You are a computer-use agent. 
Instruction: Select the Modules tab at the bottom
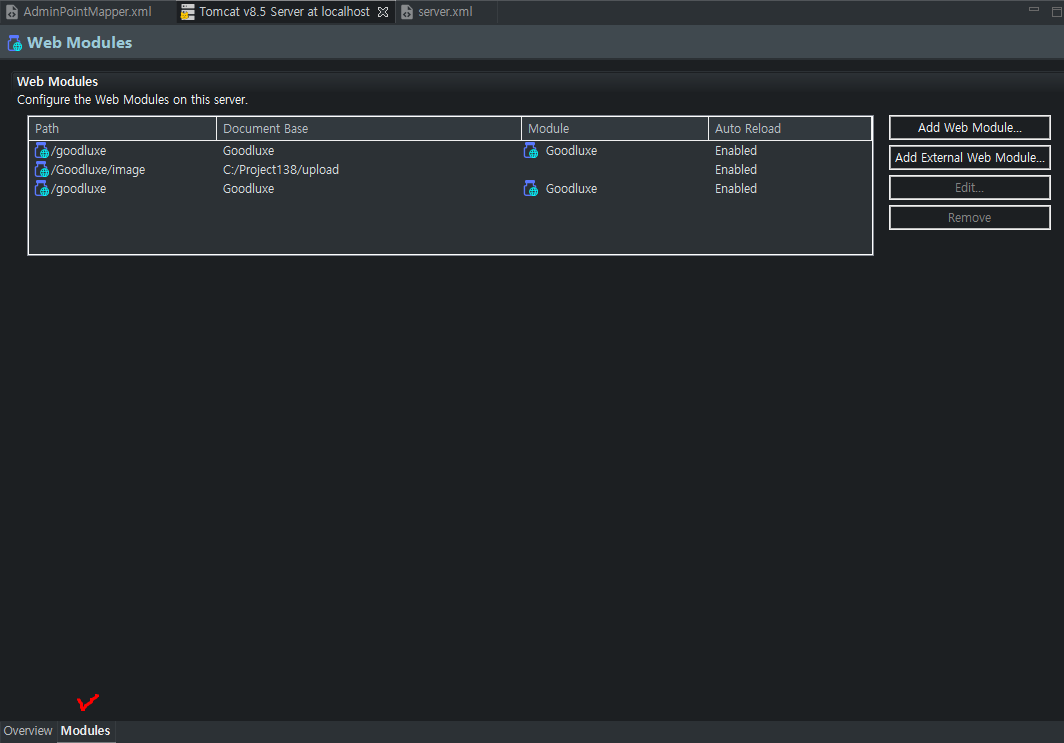tap(85, 731)
